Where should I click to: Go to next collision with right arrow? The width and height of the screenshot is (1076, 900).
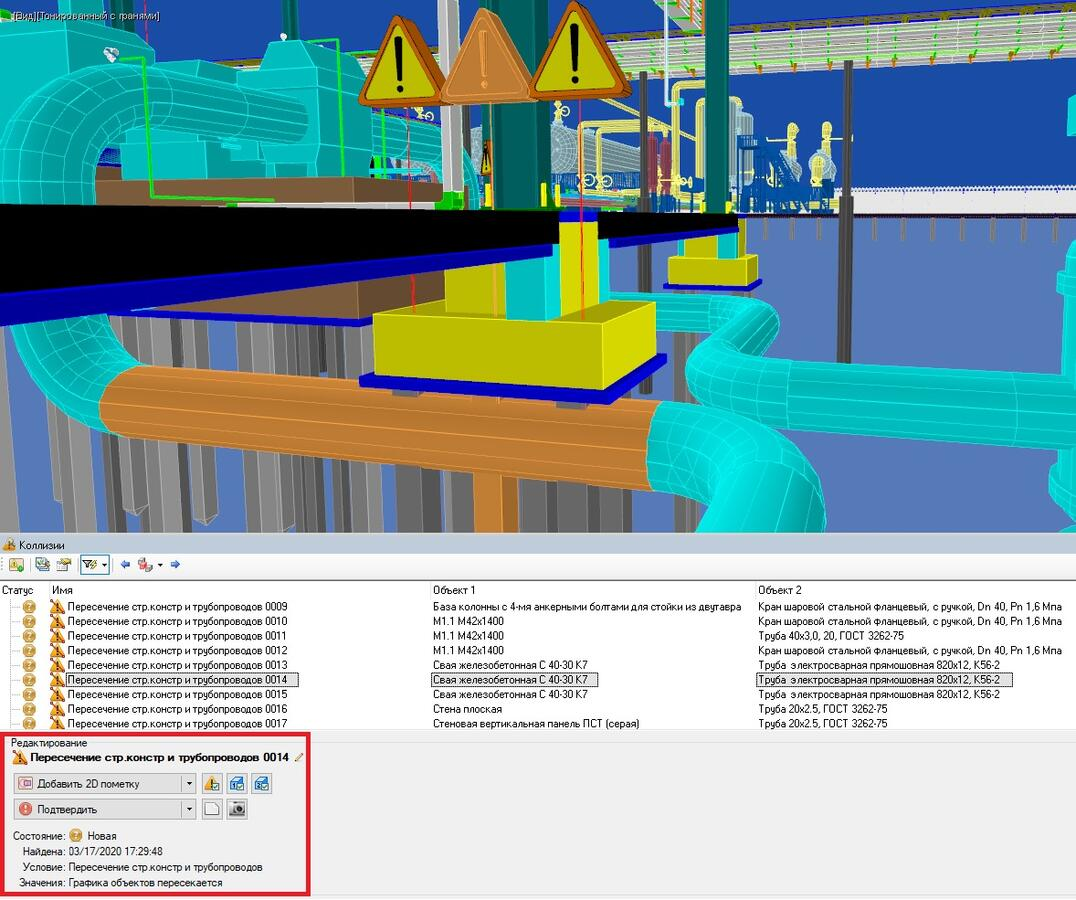coord(175,564)
